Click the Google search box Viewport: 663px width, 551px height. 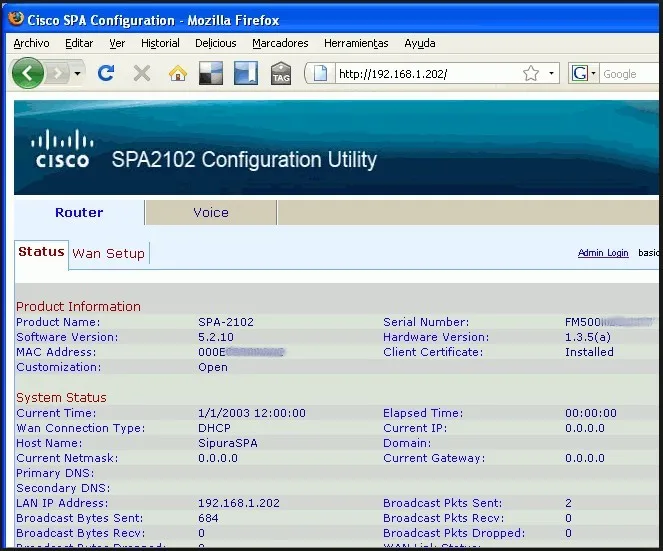tap(630, 74)
